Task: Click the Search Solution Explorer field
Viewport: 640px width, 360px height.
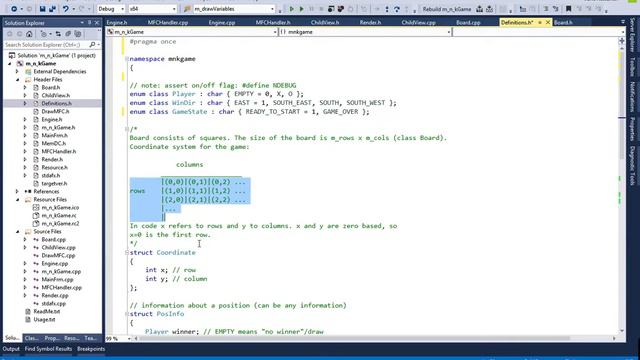Action: pyautogui.click(x=46, y=44)
